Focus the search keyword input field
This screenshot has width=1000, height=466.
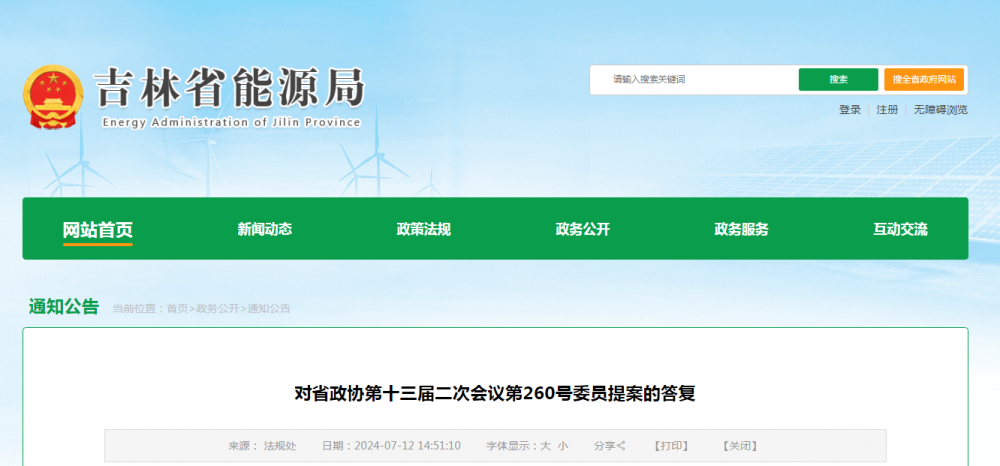[700, 80]
